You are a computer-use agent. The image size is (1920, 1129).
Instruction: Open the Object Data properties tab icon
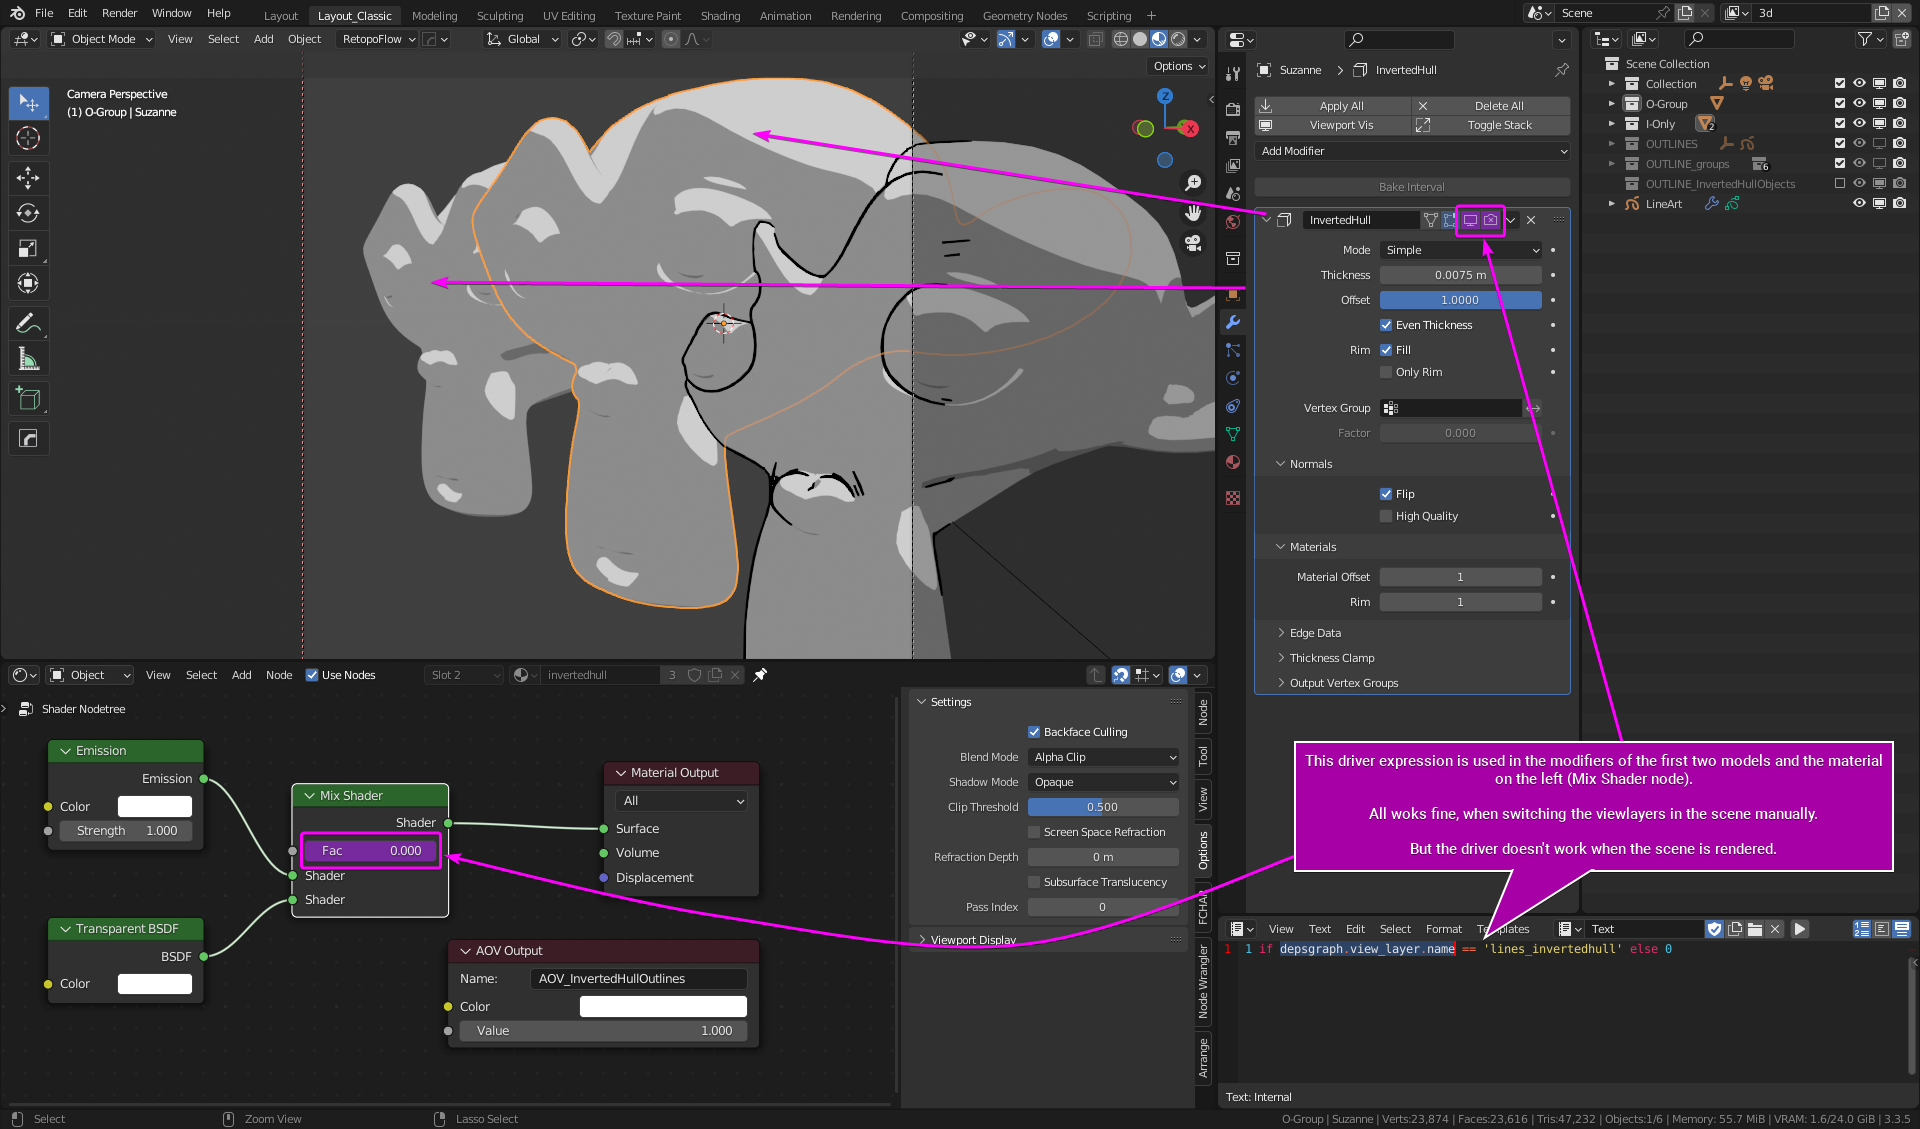click(x=1233, y=434)
